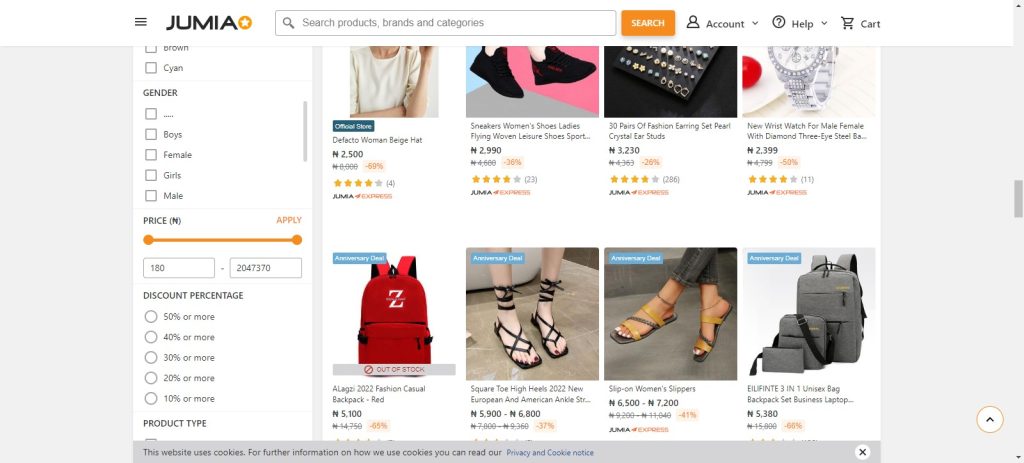This screenshot has width=1024, height=463.
Task: Click the minimum price input field
Action: click(180, 268)
